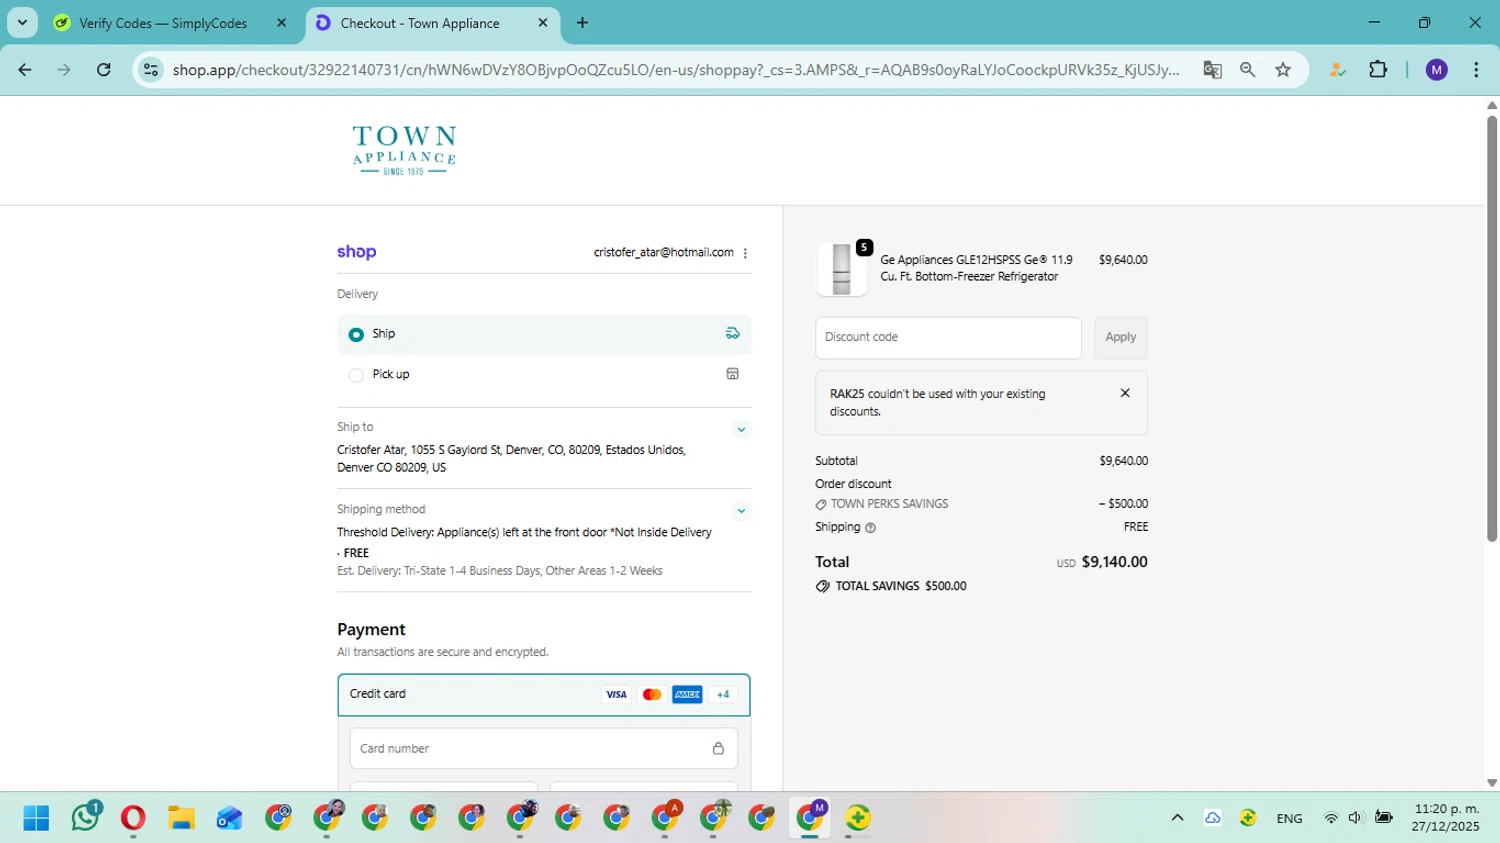Click the Mastercard icon
Image resolution: width=1500 pixels, height=843 pixels.
[x=652, y=695]
